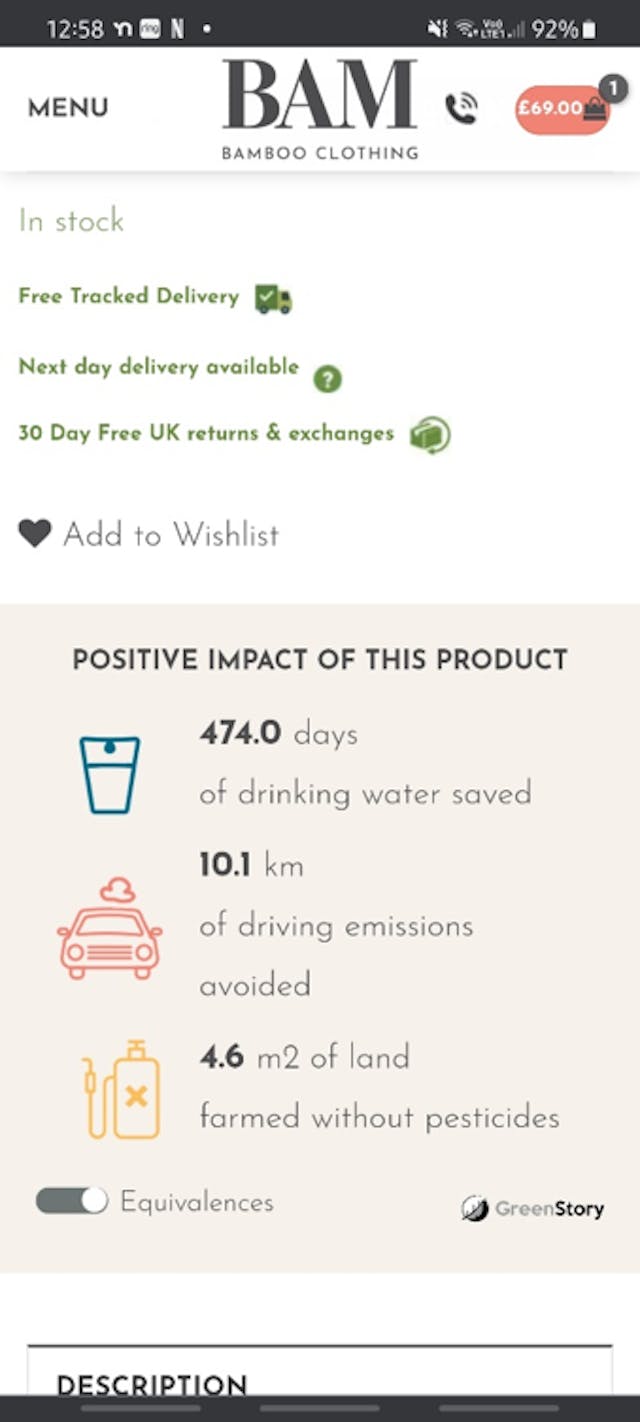Tap the basket item count badge
Image resolution: width=640 pixels, height=1422 pixels.
[608, 88]
